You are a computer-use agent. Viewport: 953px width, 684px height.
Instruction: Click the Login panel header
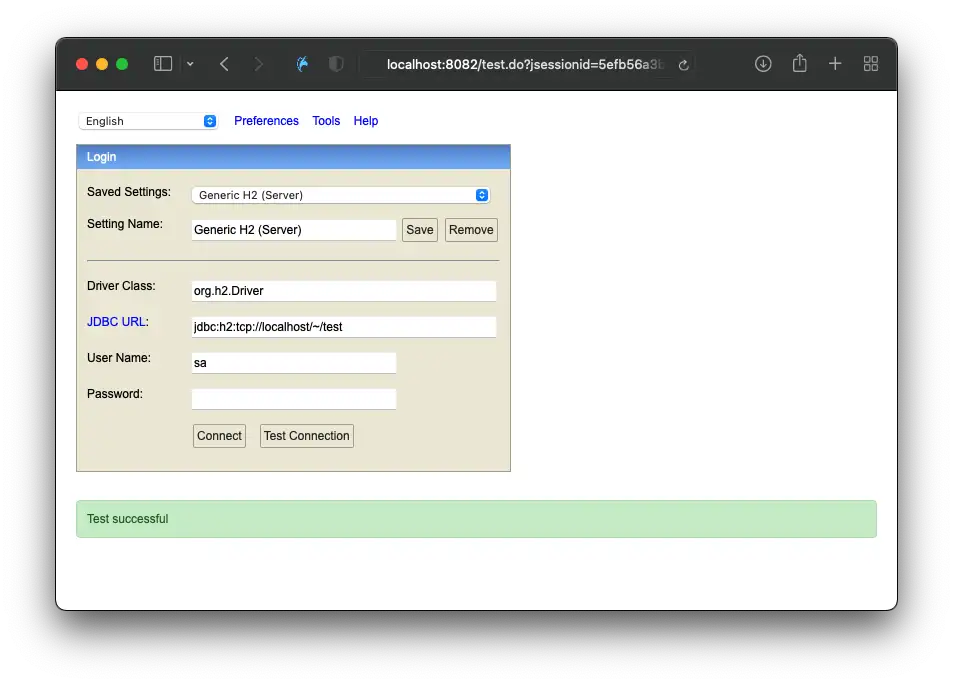pyautogui.click(x=294, y=157)
